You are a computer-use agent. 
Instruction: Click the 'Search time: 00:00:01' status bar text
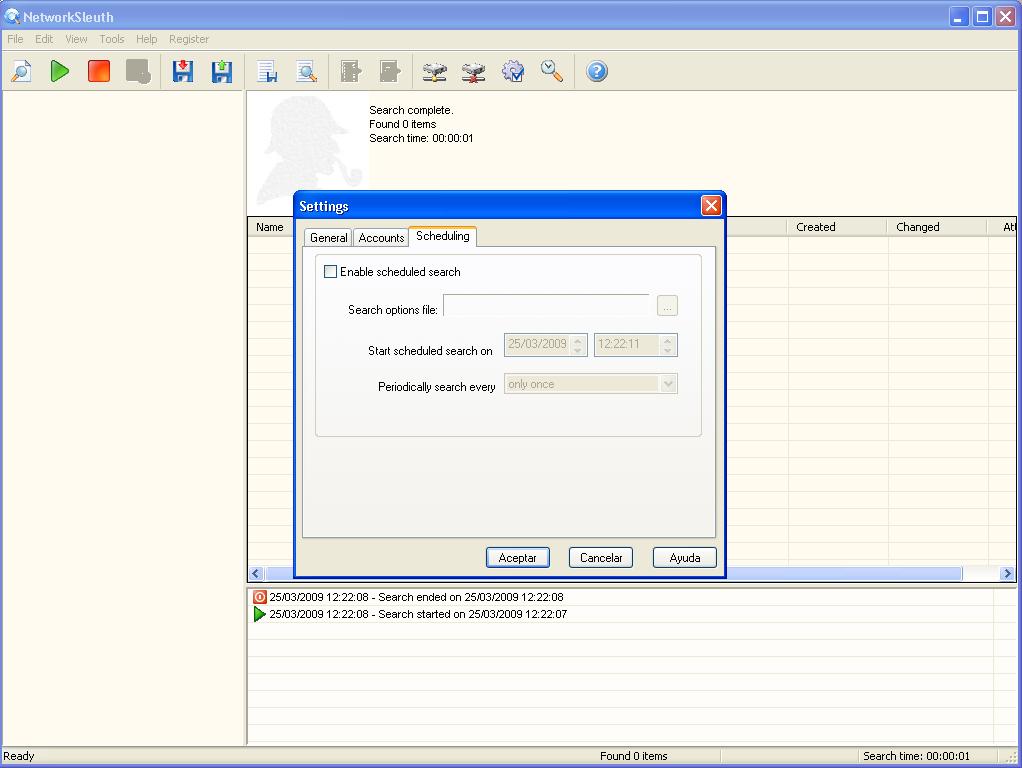point(916,756)
